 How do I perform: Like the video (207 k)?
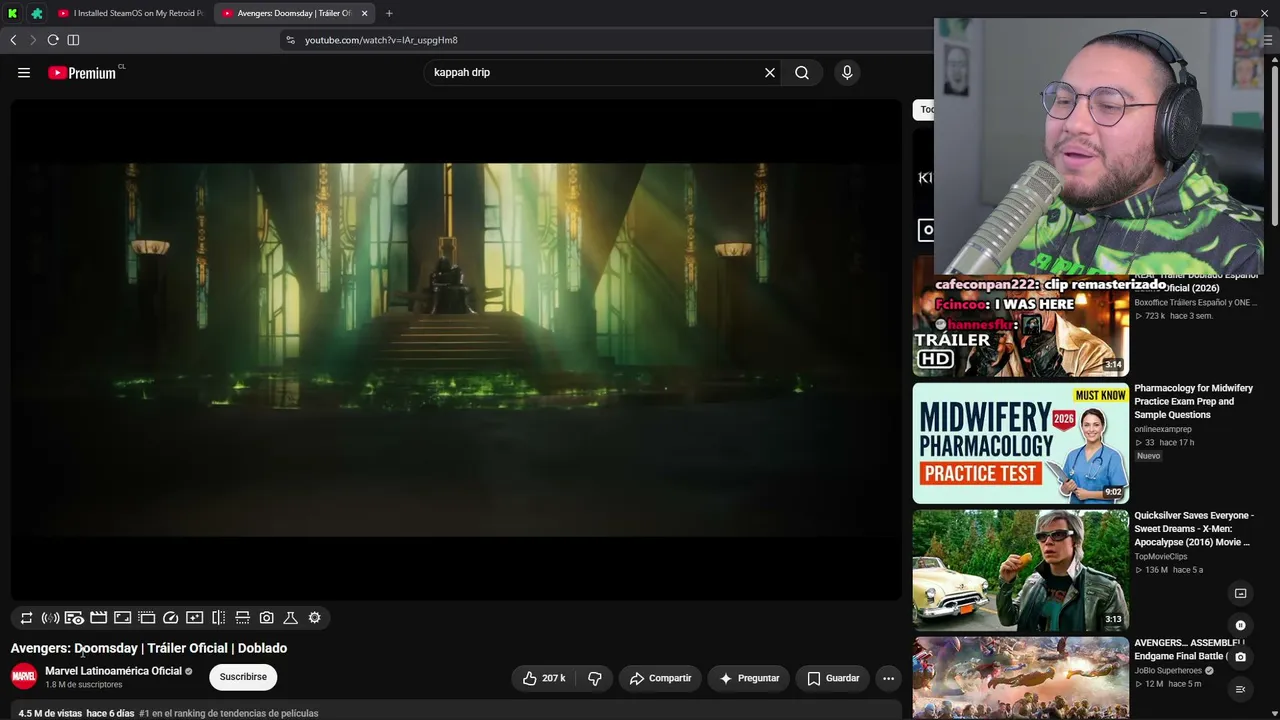coord(543,678)
